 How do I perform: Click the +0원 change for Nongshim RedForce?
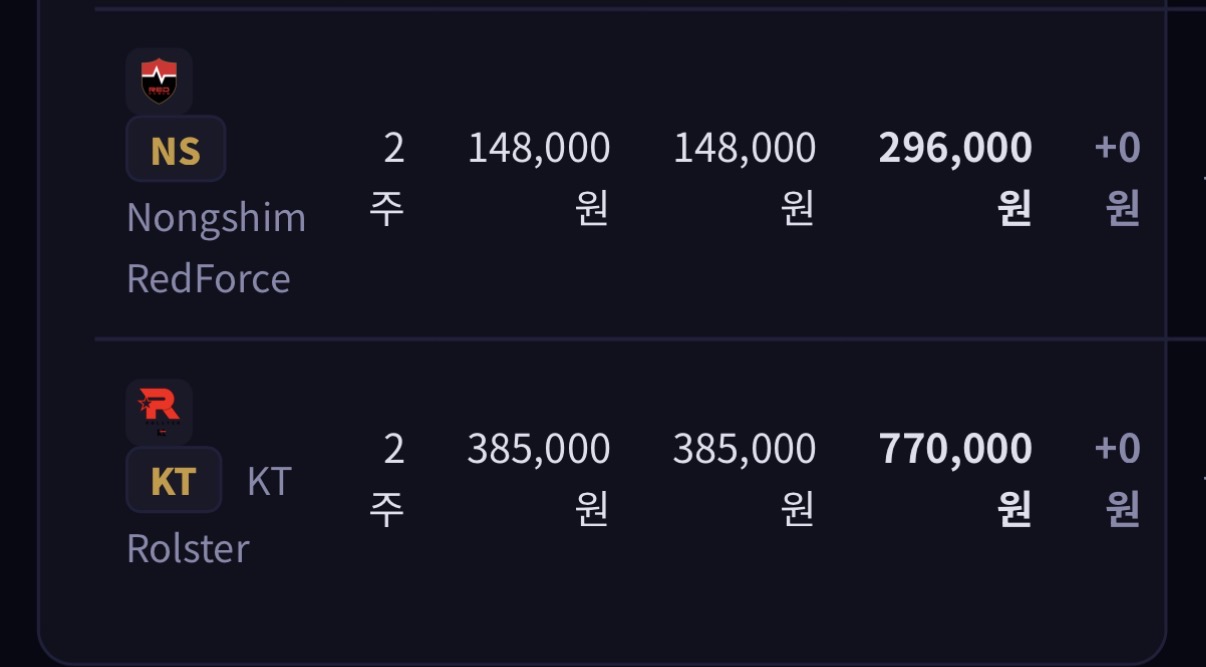pyautogui.click(x=1118, y=178)
